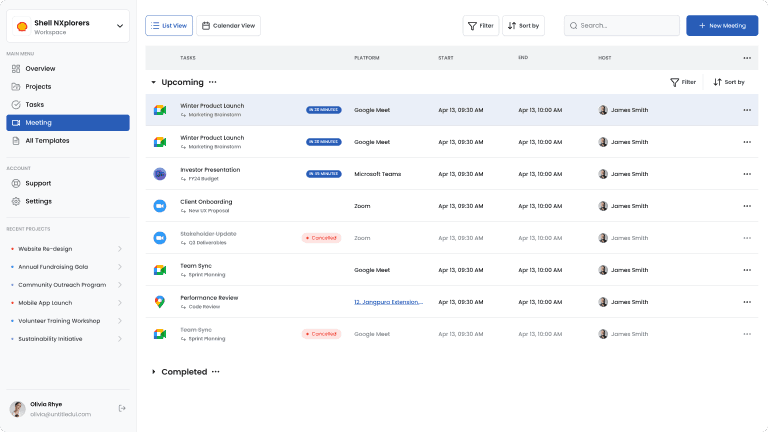
Task: Click the Sort by button in Upcoming section
Action: (x=729, y=82)
